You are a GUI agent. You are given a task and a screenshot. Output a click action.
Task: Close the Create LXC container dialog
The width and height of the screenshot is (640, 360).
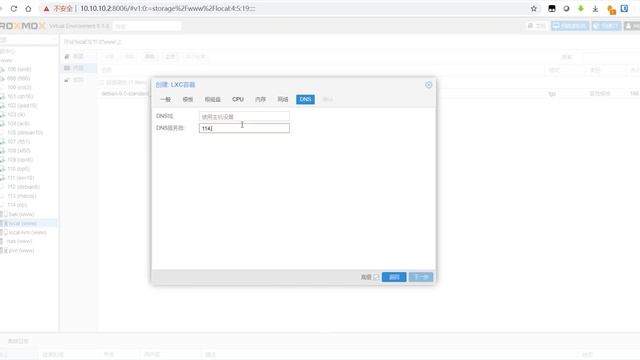pyautogui.click(x=429, y=85)
